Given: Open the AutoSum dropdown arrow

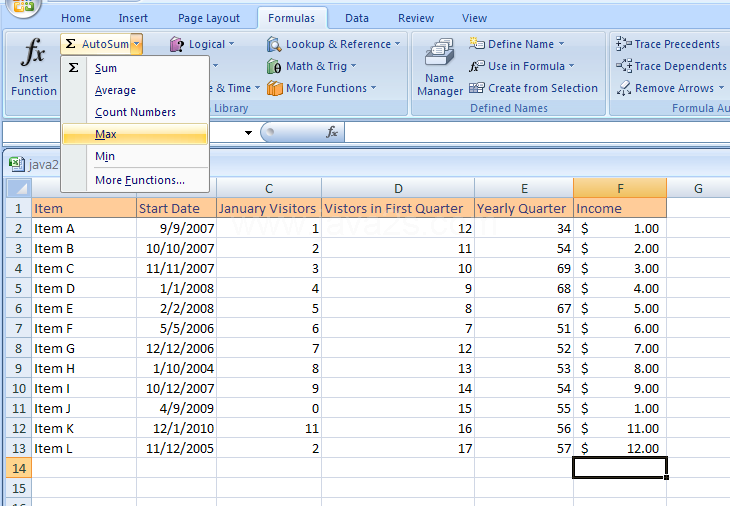Looking at the screenshot, I should pyautogui.click(x=136, y=44).
